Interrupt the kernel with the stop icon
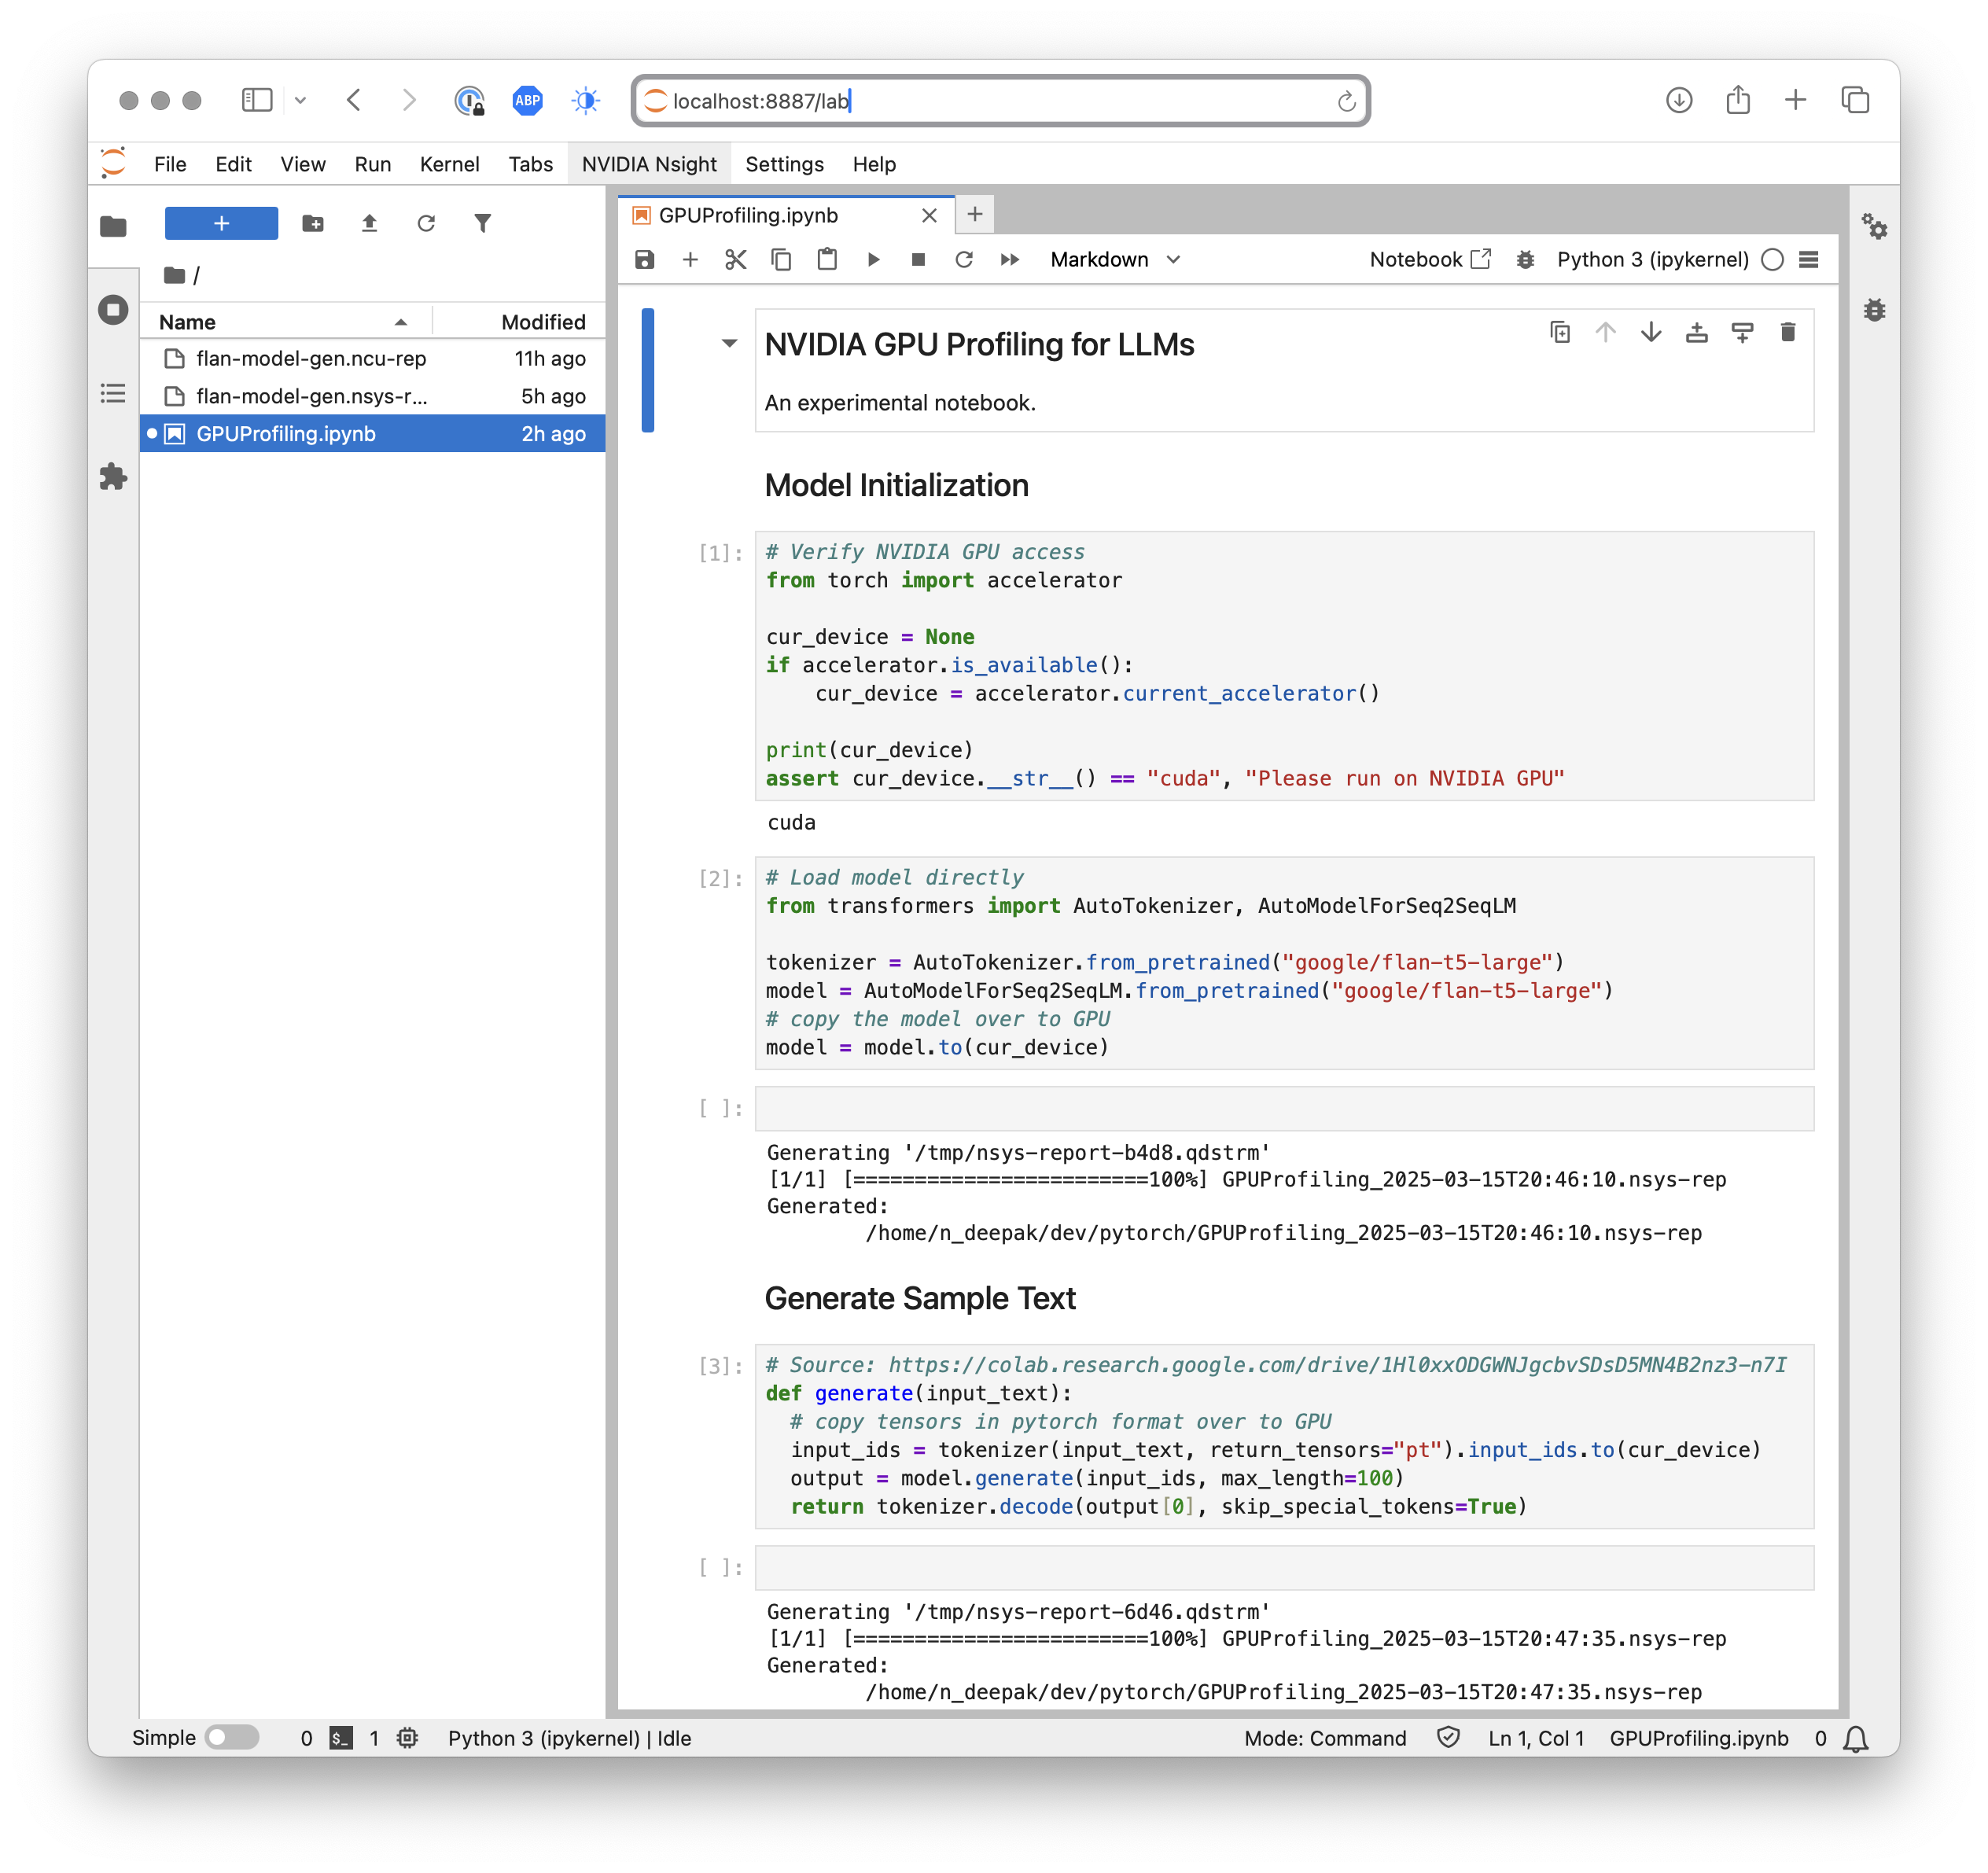 (918, 260)
